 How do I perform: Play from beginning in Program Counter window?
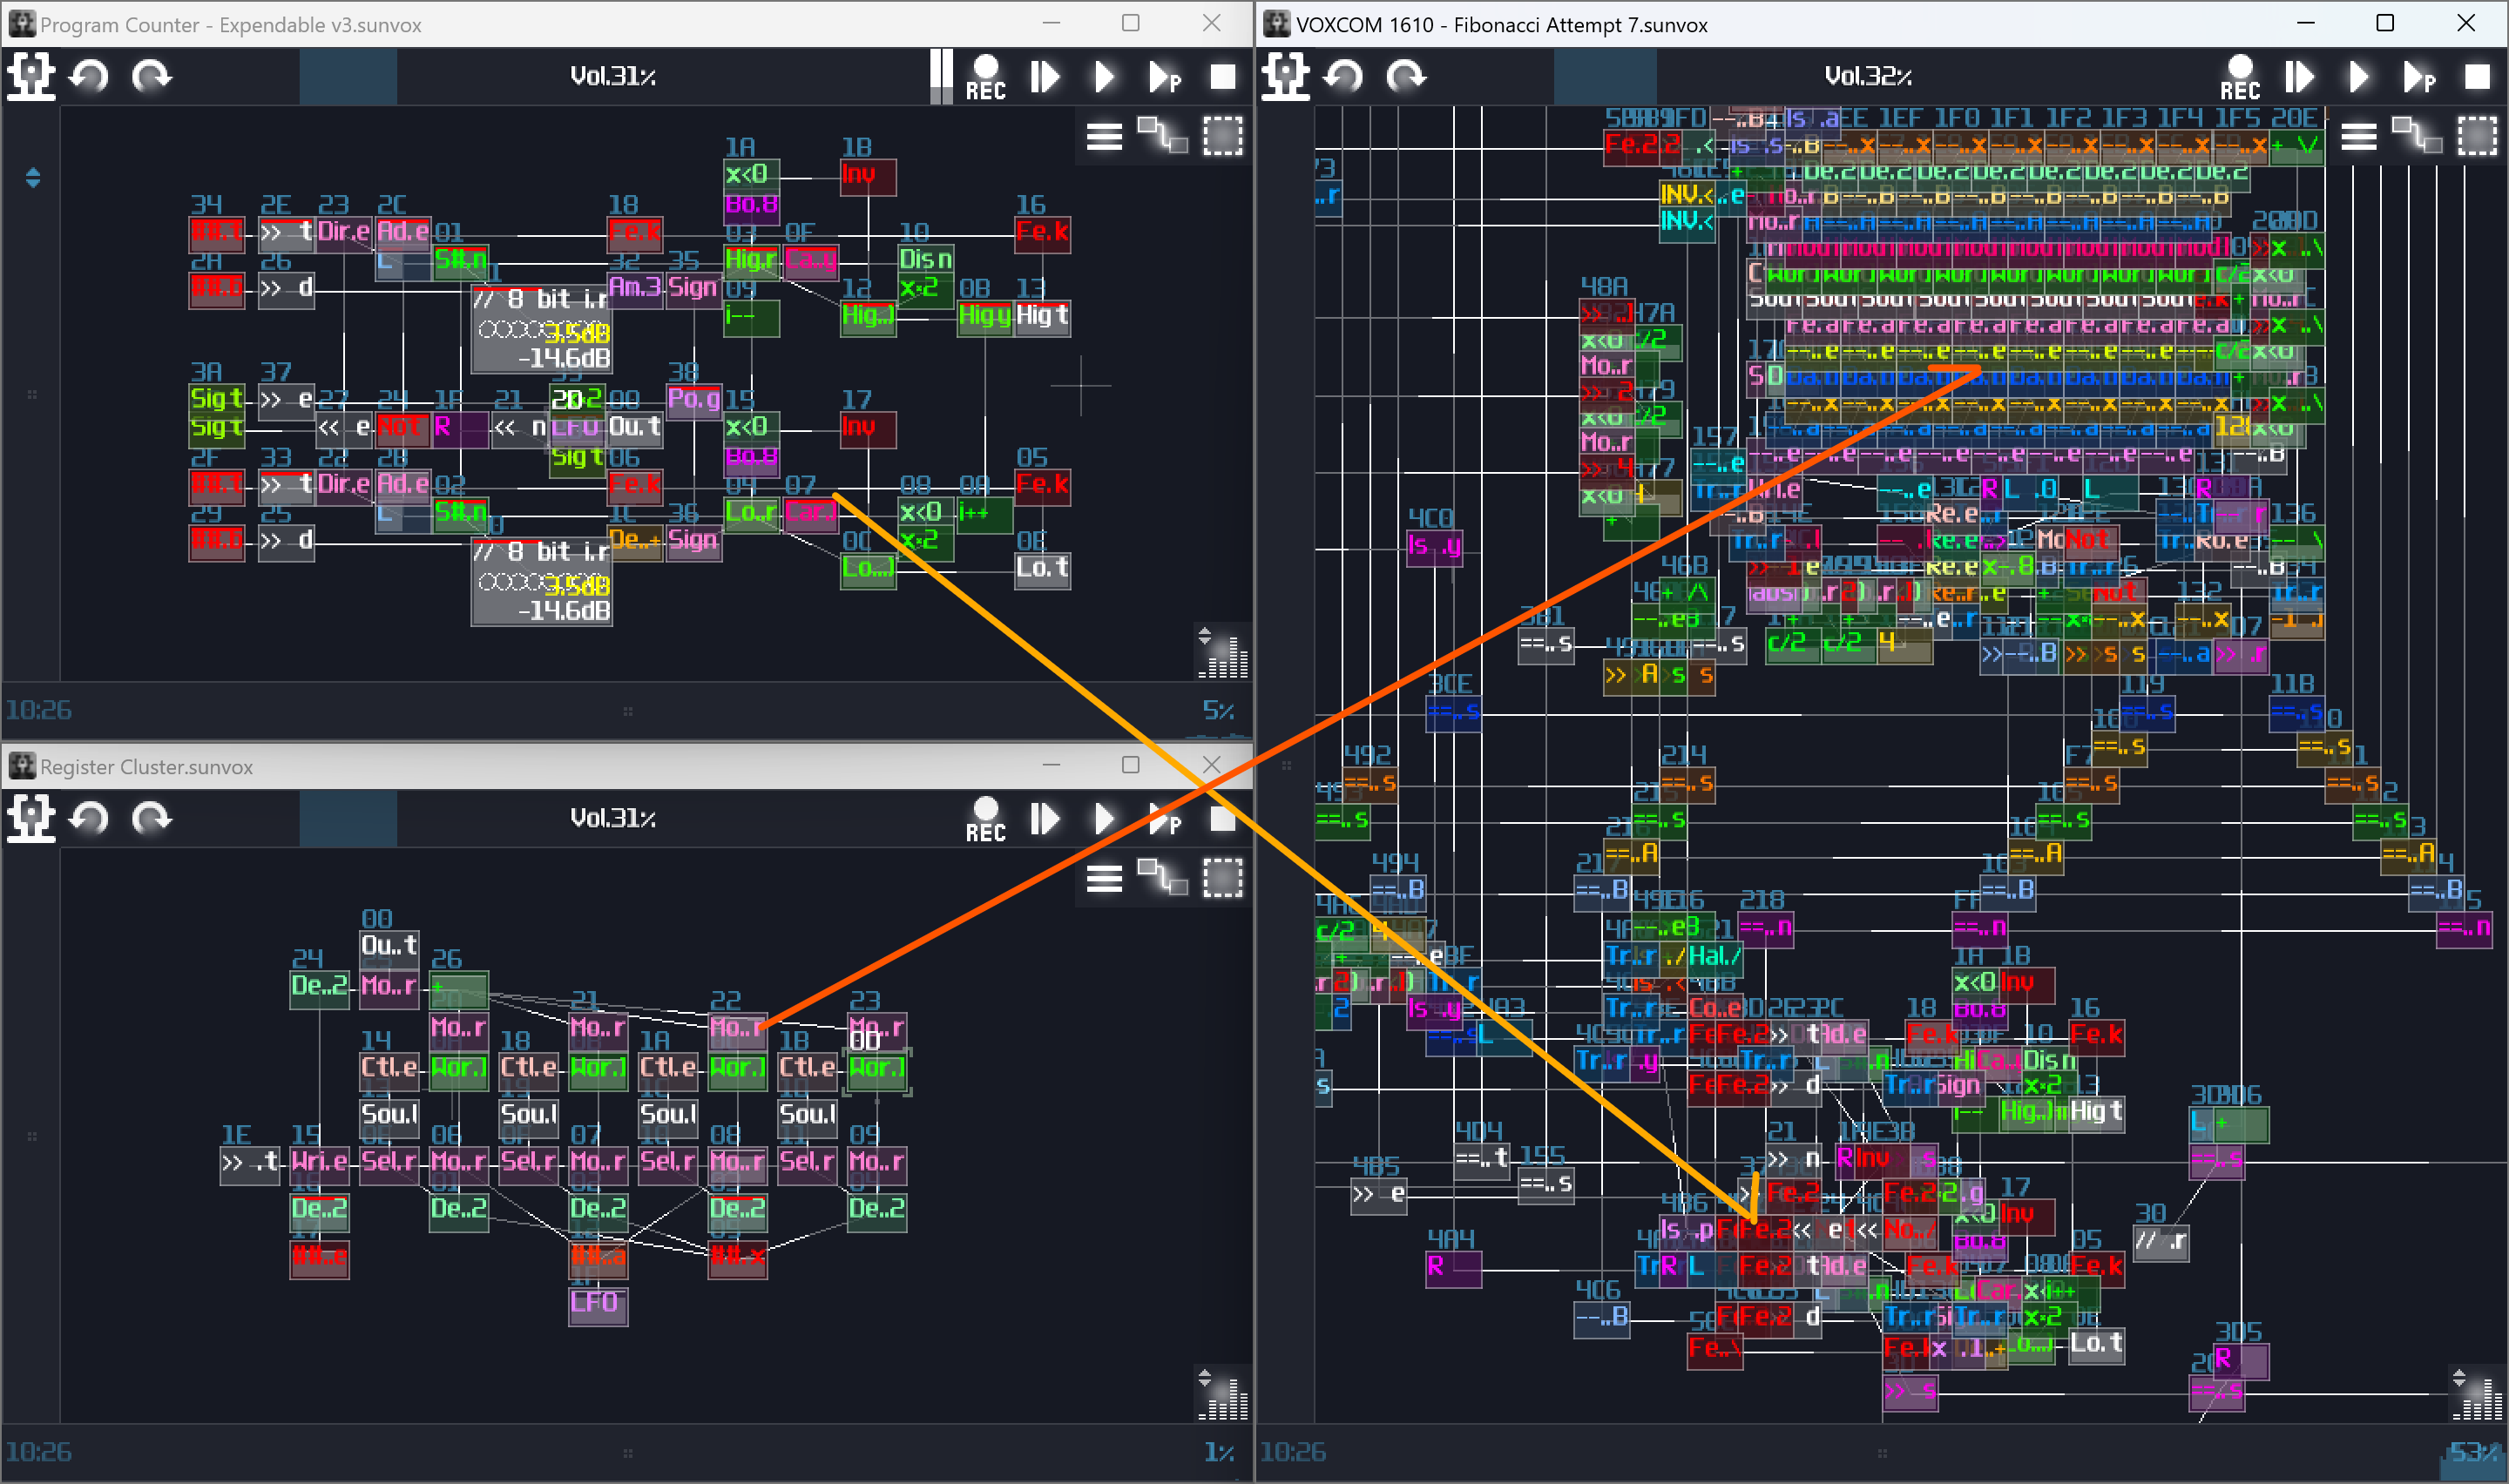tap(1045, 76)
